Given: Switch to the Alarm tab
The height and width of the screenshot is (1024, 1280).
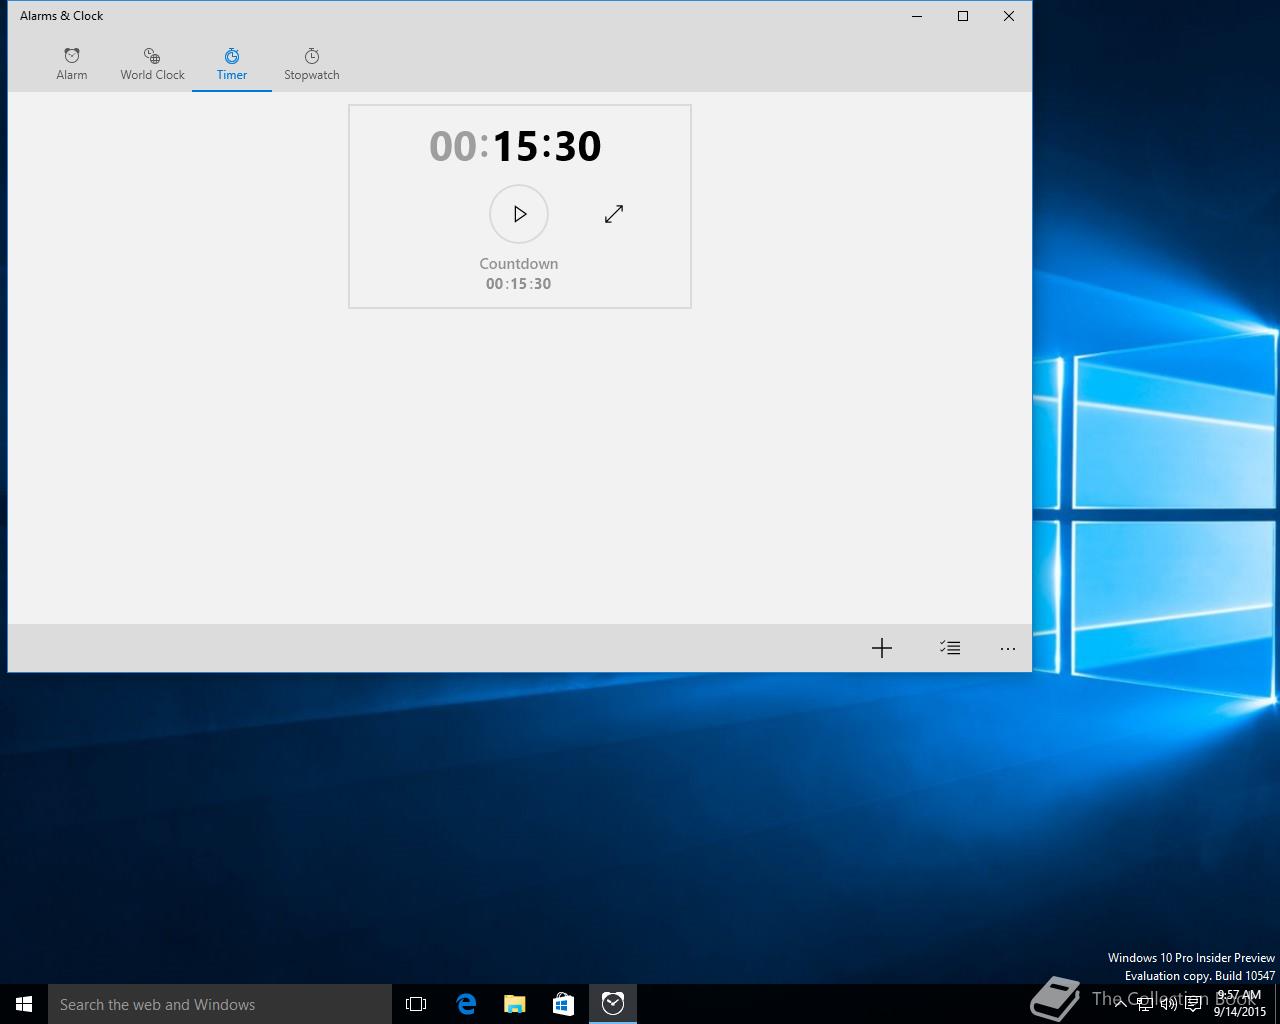Looking at the screenshot, I should tap(72, 64).
